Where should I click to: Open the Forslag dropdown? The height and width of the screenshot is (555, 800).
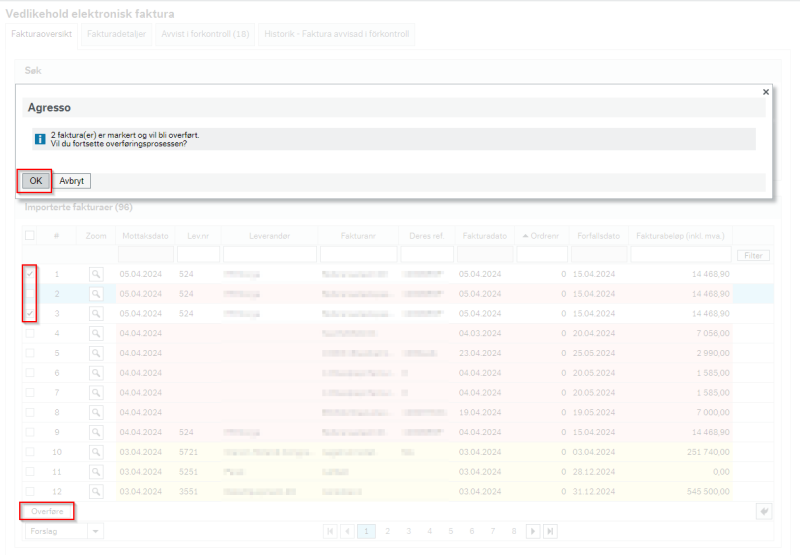(x=95, y=532)
